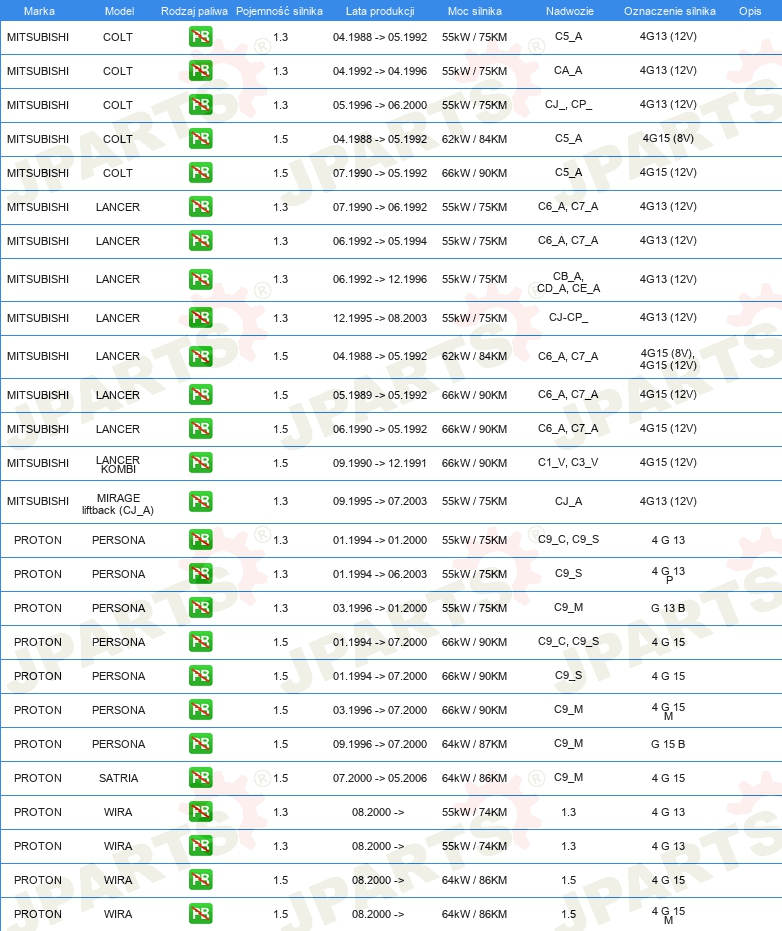This screenshot has width=782, height=931.
Task: Click the 'C1_V, C3_V' body cell
Action: point(568,462)
